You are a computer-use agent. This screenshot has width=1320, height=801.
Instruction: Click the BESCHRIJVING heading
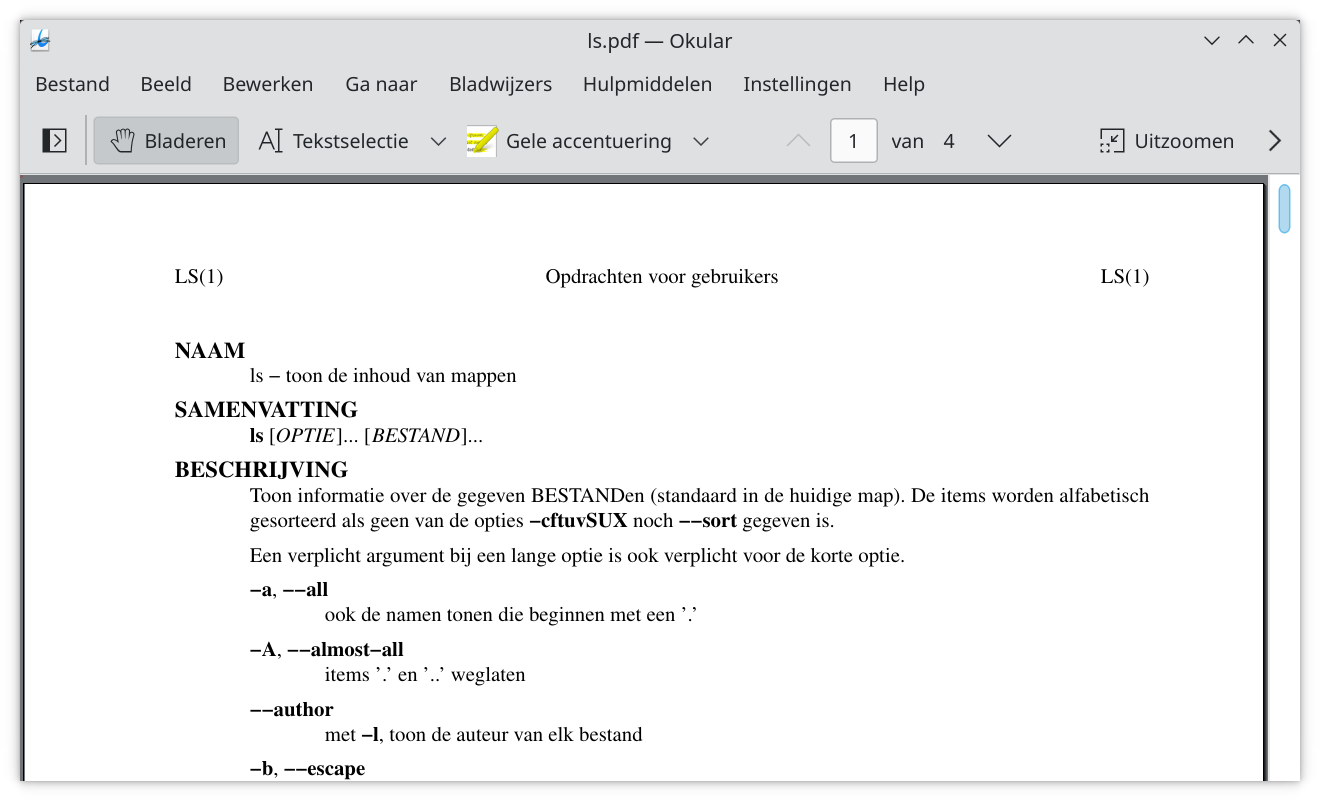[261, 470]
